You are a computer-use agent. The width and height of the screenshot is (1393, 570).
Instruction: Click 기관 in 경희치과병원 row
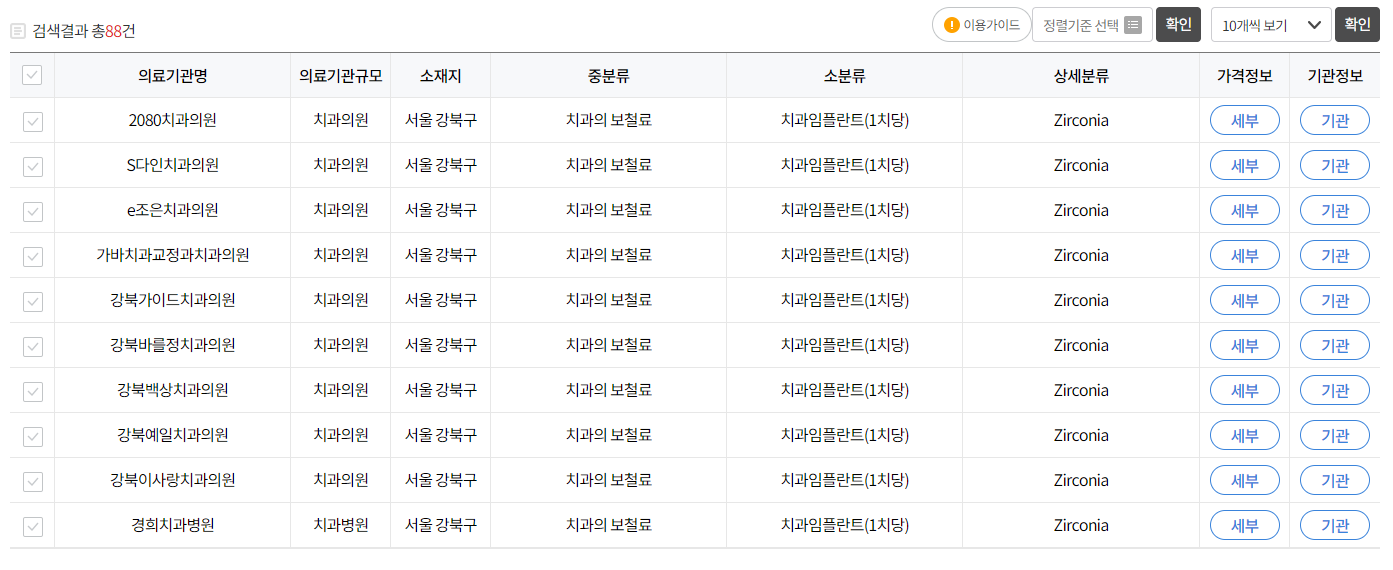tap(1335, 526)
